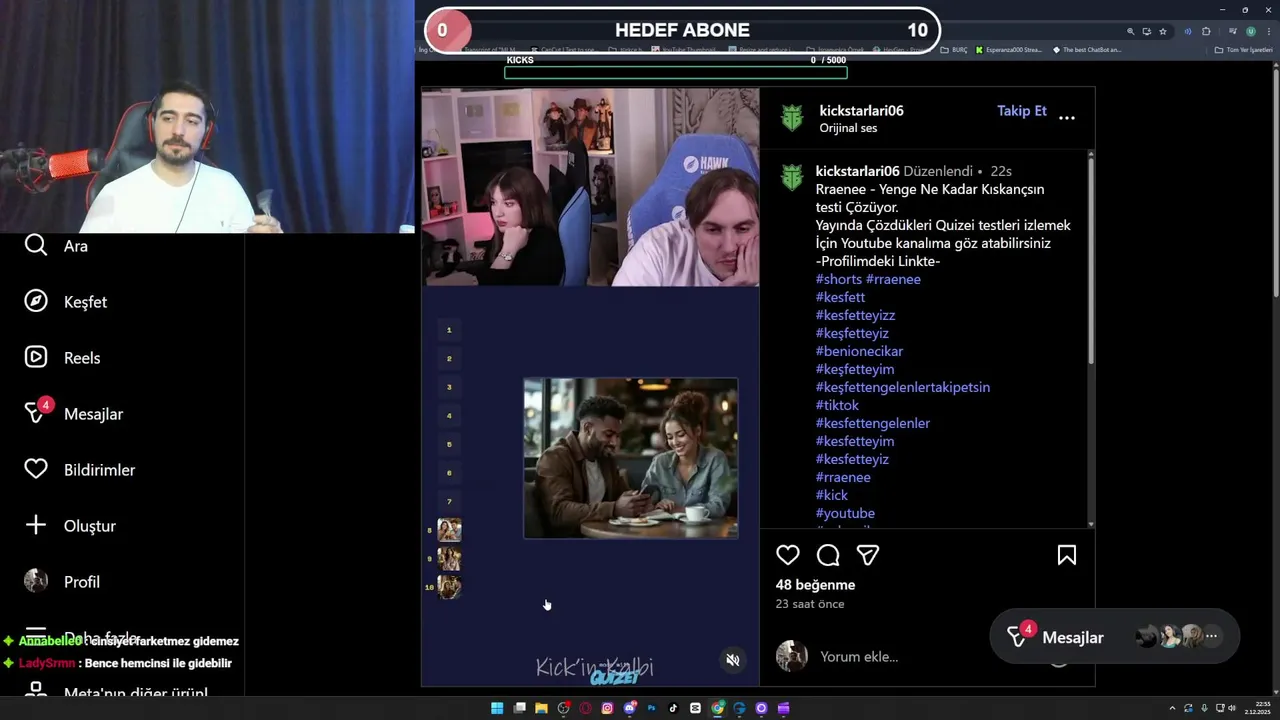This screenshot has width=1280, height=720.
Task: Click kickstarlari06 avatar in header
Action: (x=792, y=118)
